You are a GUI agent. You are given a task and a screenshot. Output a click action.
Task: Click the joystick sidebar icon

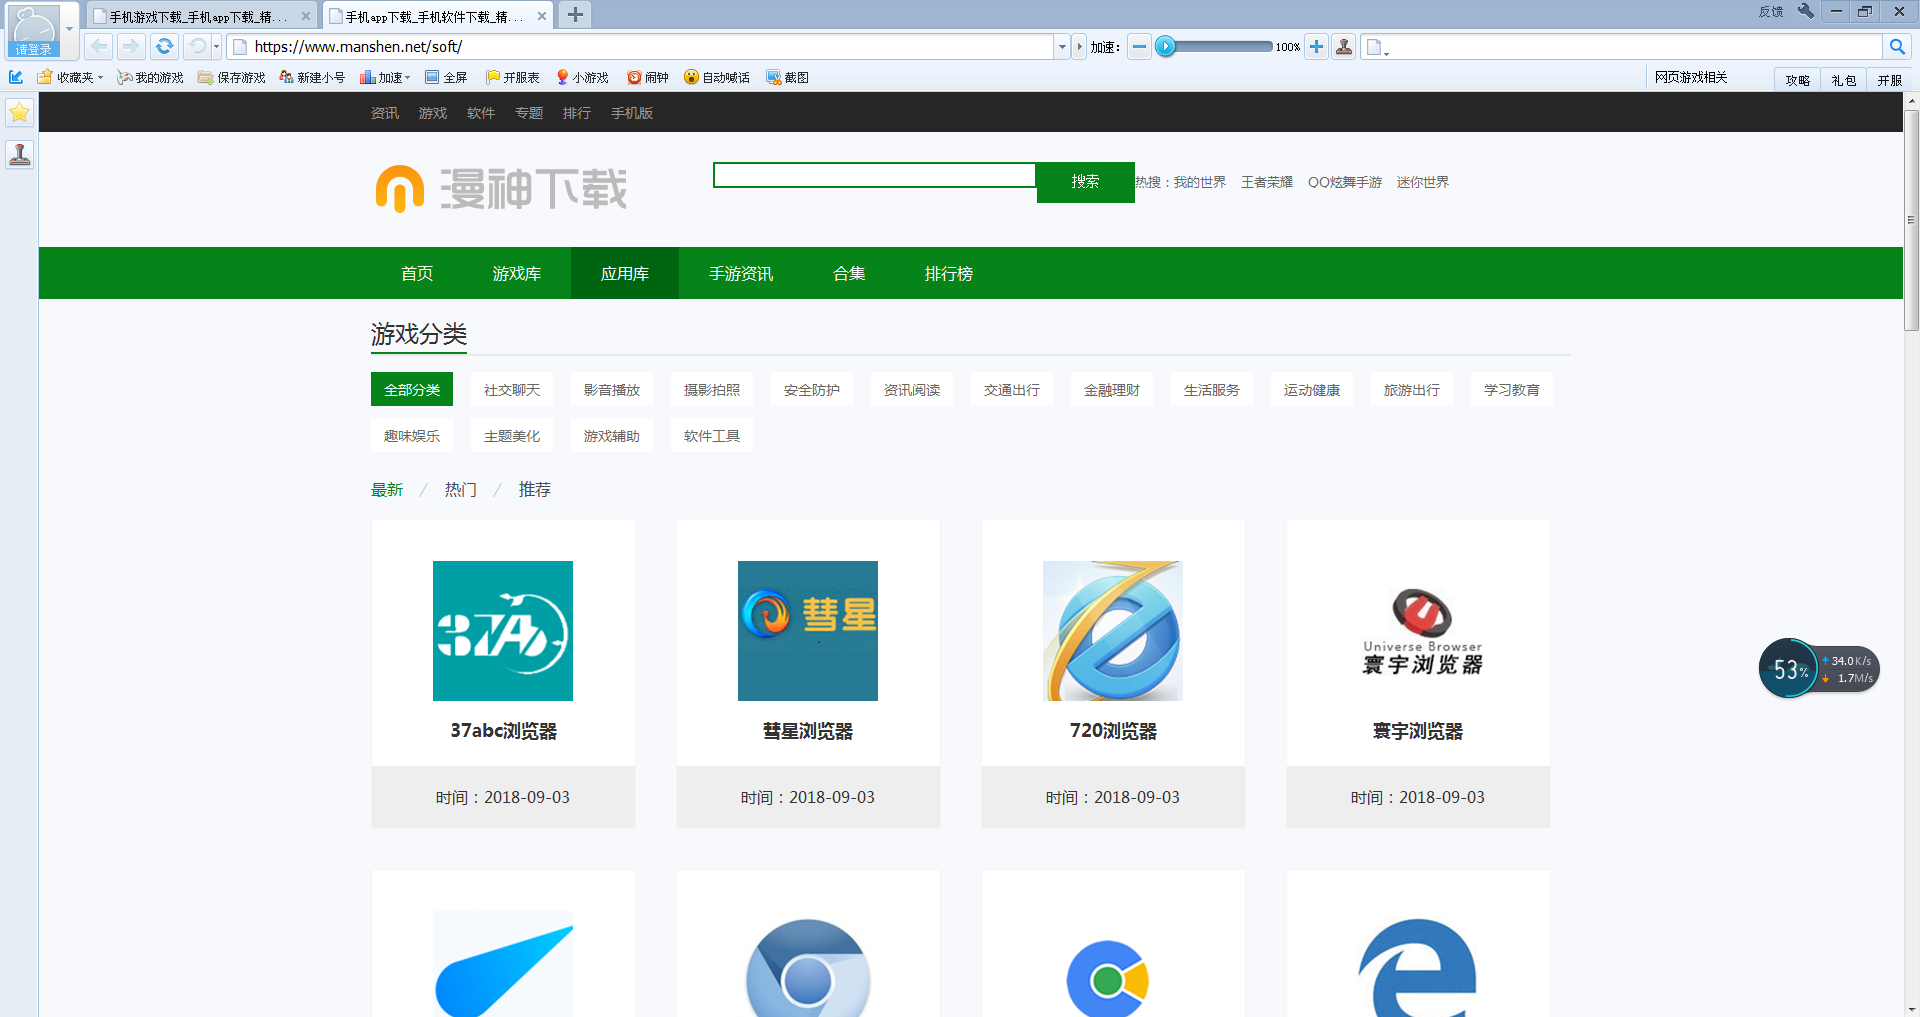19,154
